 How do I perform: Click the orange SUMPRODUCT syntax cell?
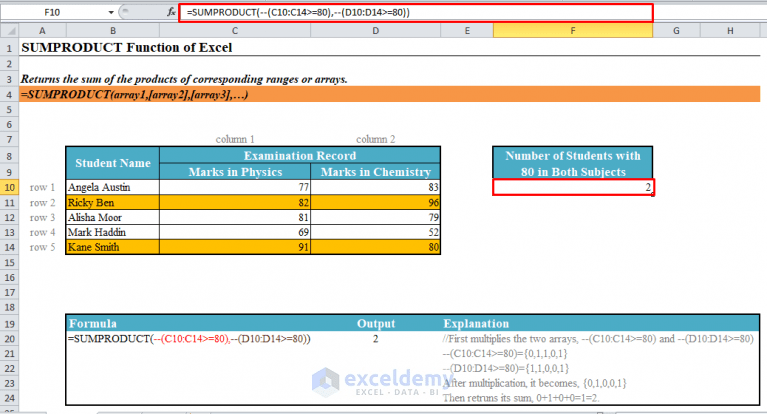(x=389, y=94)
